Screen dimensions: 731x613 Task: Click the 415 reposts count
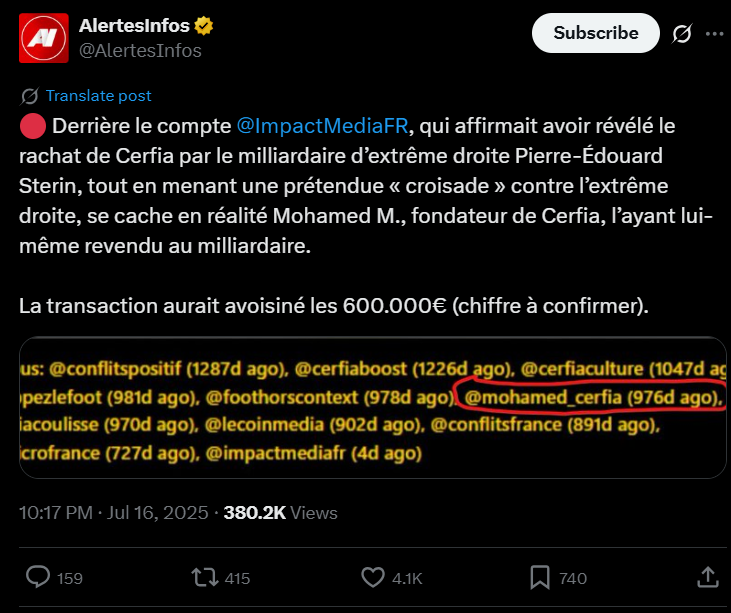point(237,579)
